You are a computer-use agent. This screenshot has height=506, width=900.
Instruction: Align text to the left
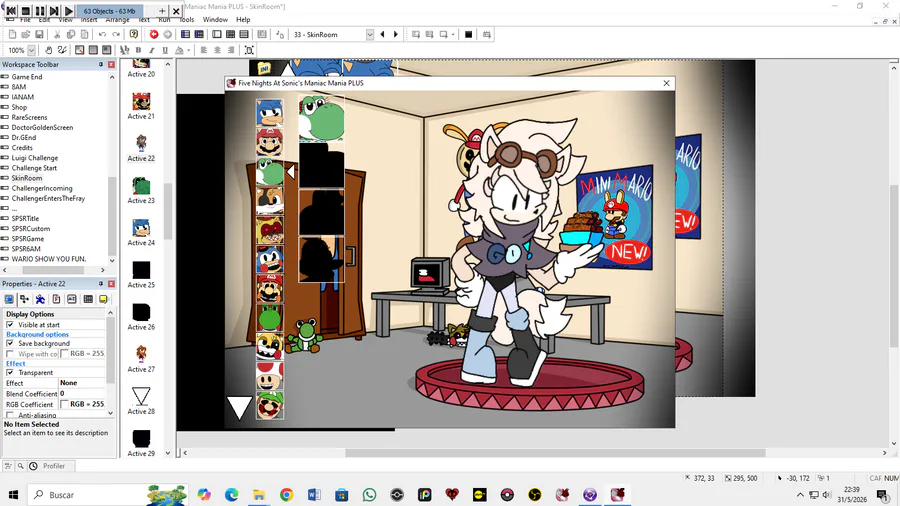click(x=204, y=50)
